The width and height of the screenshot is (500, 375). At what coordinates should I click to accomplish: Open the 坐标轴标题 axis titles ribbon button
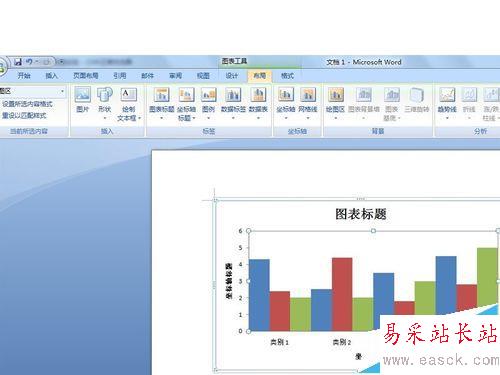186,104
